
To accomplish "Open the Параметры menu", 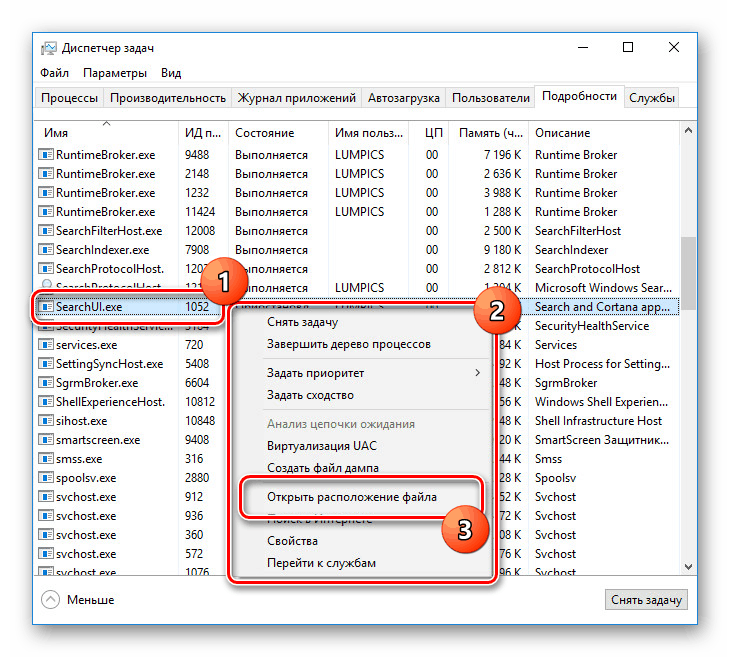I will tap(115, 73).
